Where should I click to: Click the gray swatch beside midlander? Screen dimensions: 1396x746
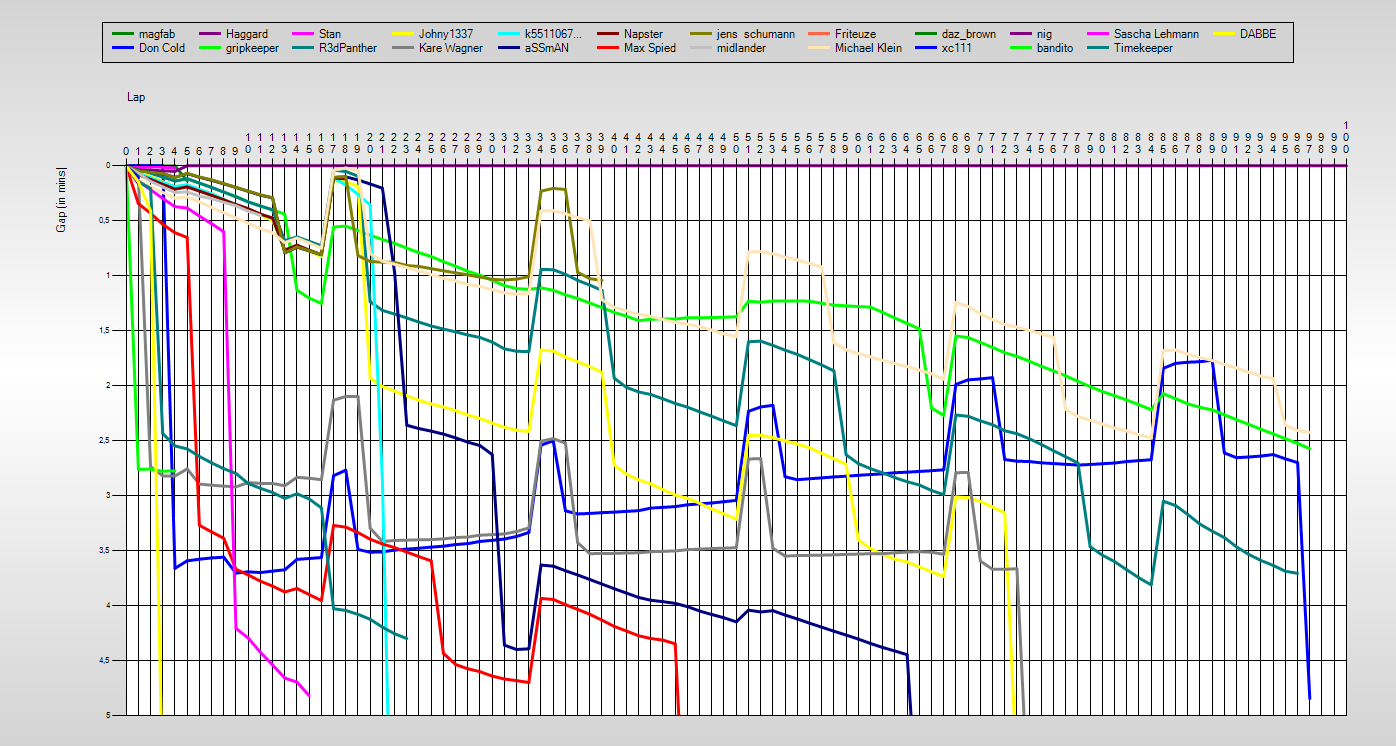tap(700, 49)
